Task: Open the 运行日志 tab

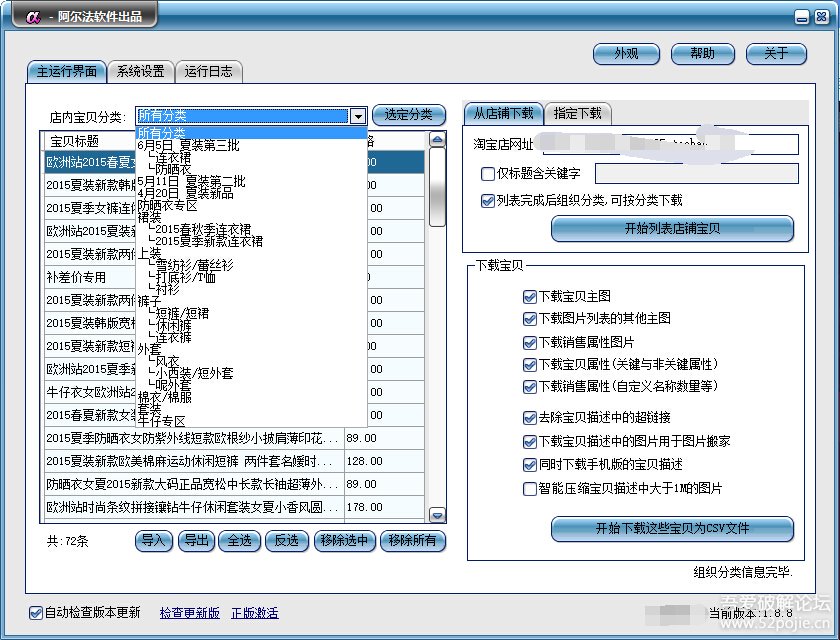Action: (209, 72)
